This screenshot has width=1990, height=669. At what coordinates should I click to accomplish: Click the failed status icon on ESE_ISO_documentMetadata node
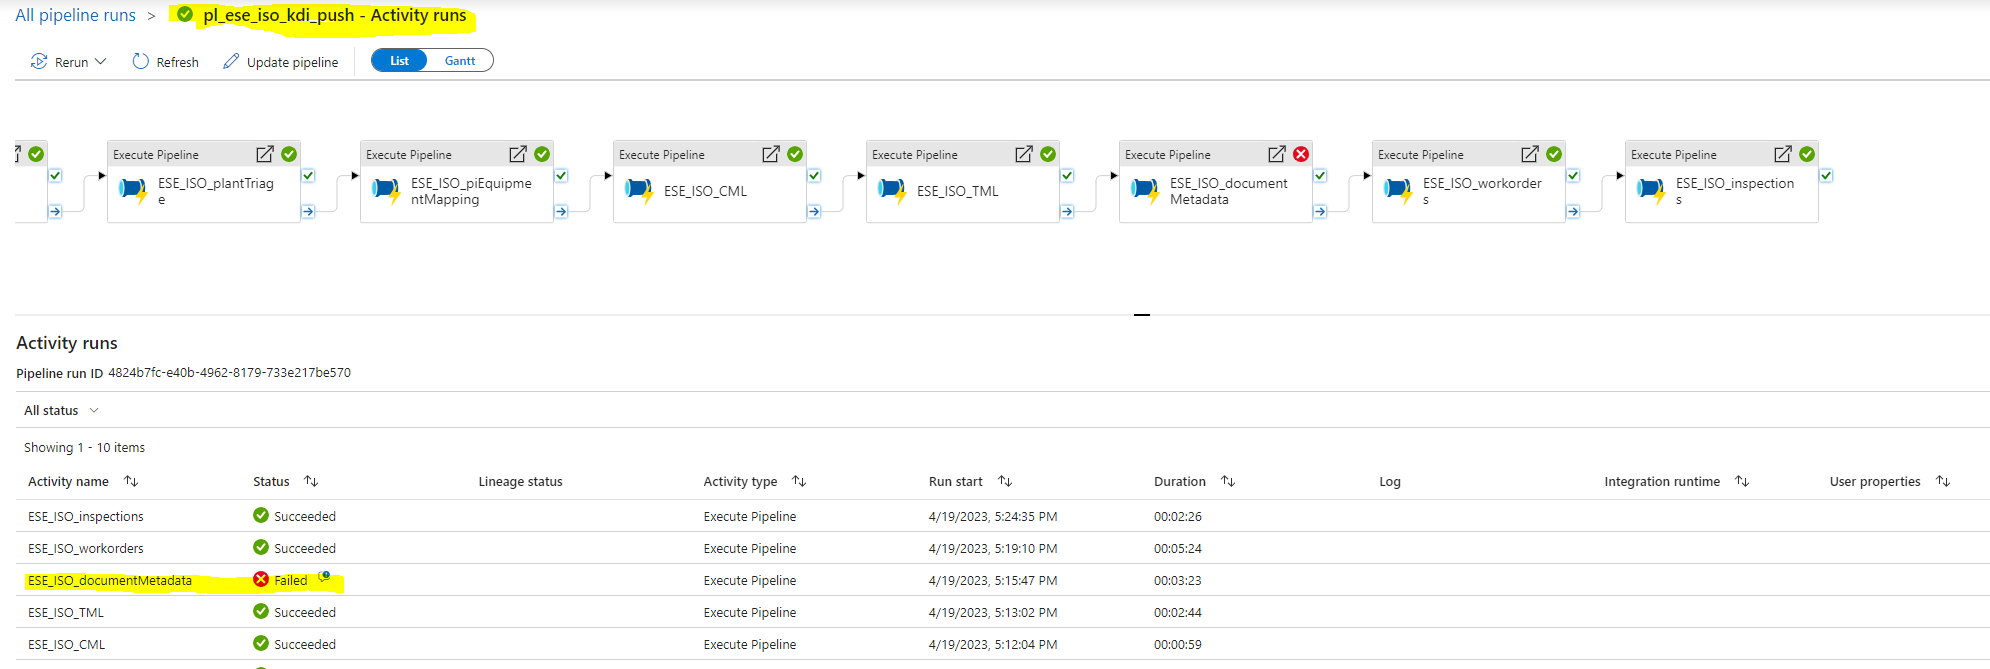[x=1301, y=154]
